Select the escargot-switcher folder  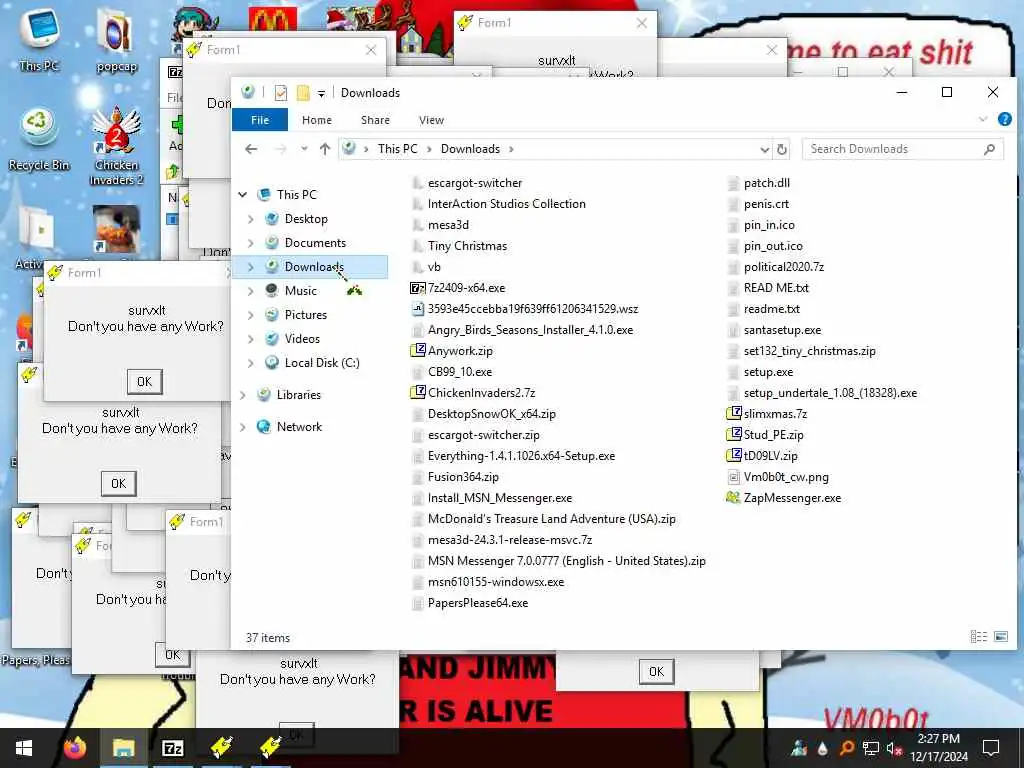point(467,183)
